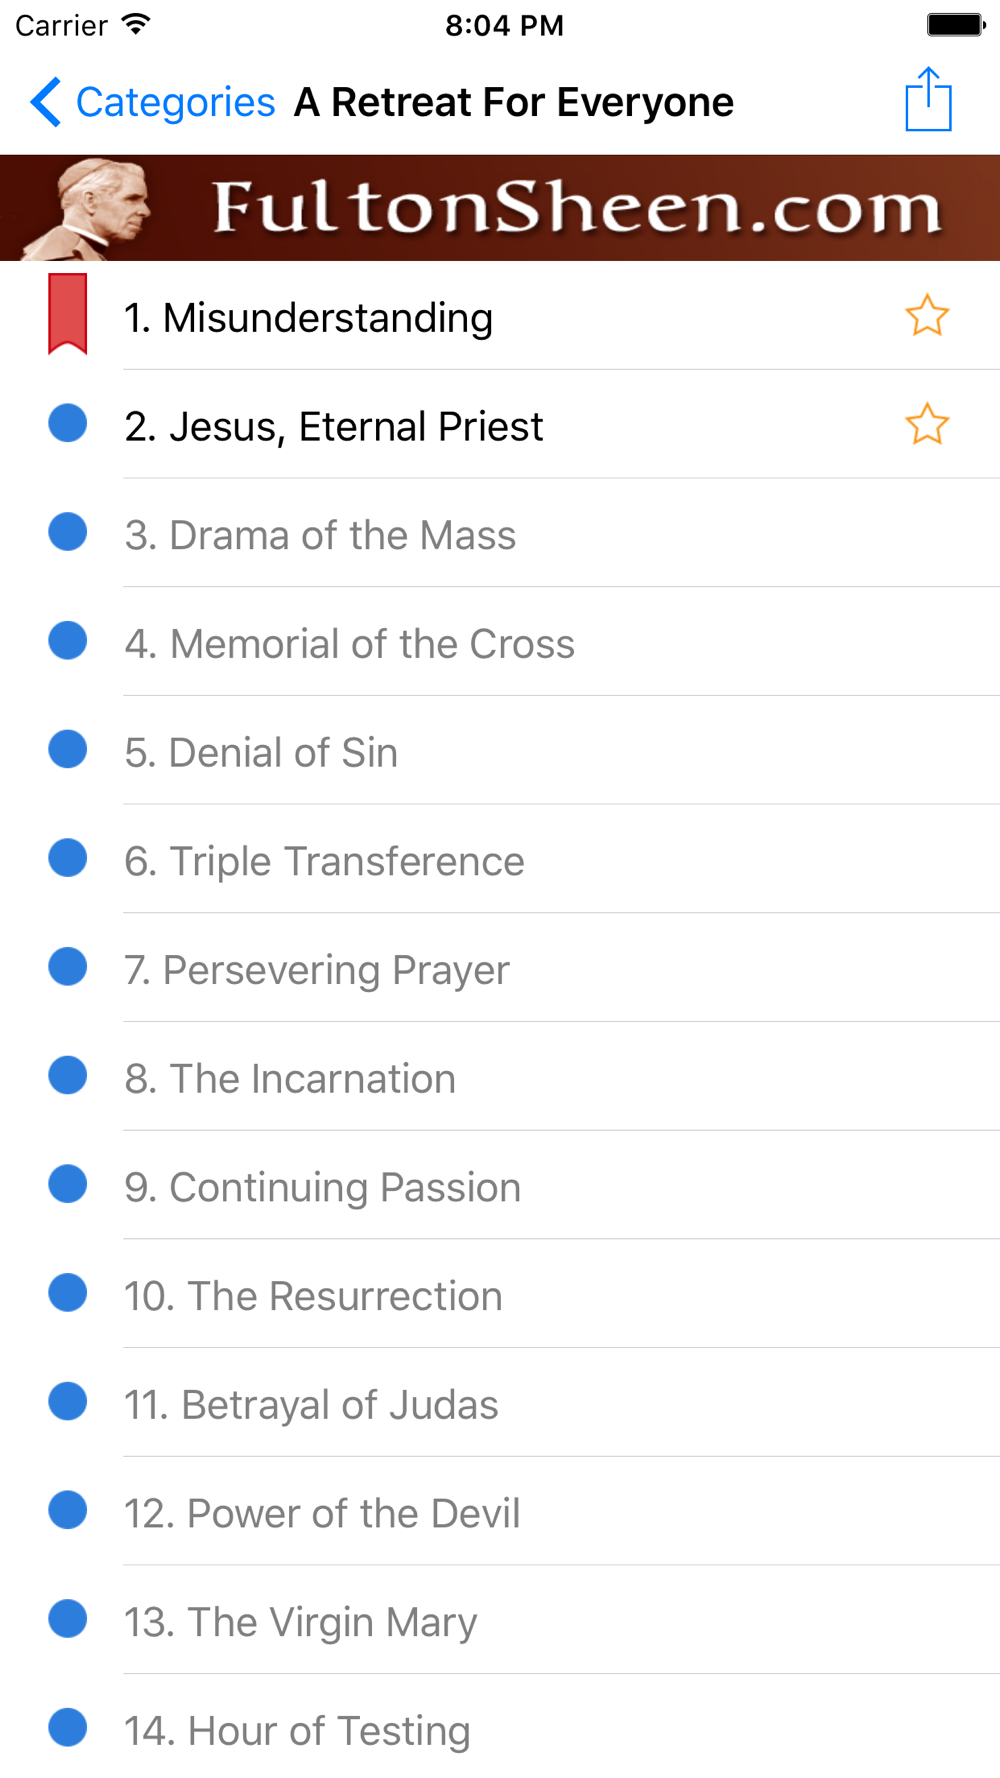The image size is (1000, 1778).
Task: Tap the red bookmark icon beside Misunderstanding
Action: point(68,314)
